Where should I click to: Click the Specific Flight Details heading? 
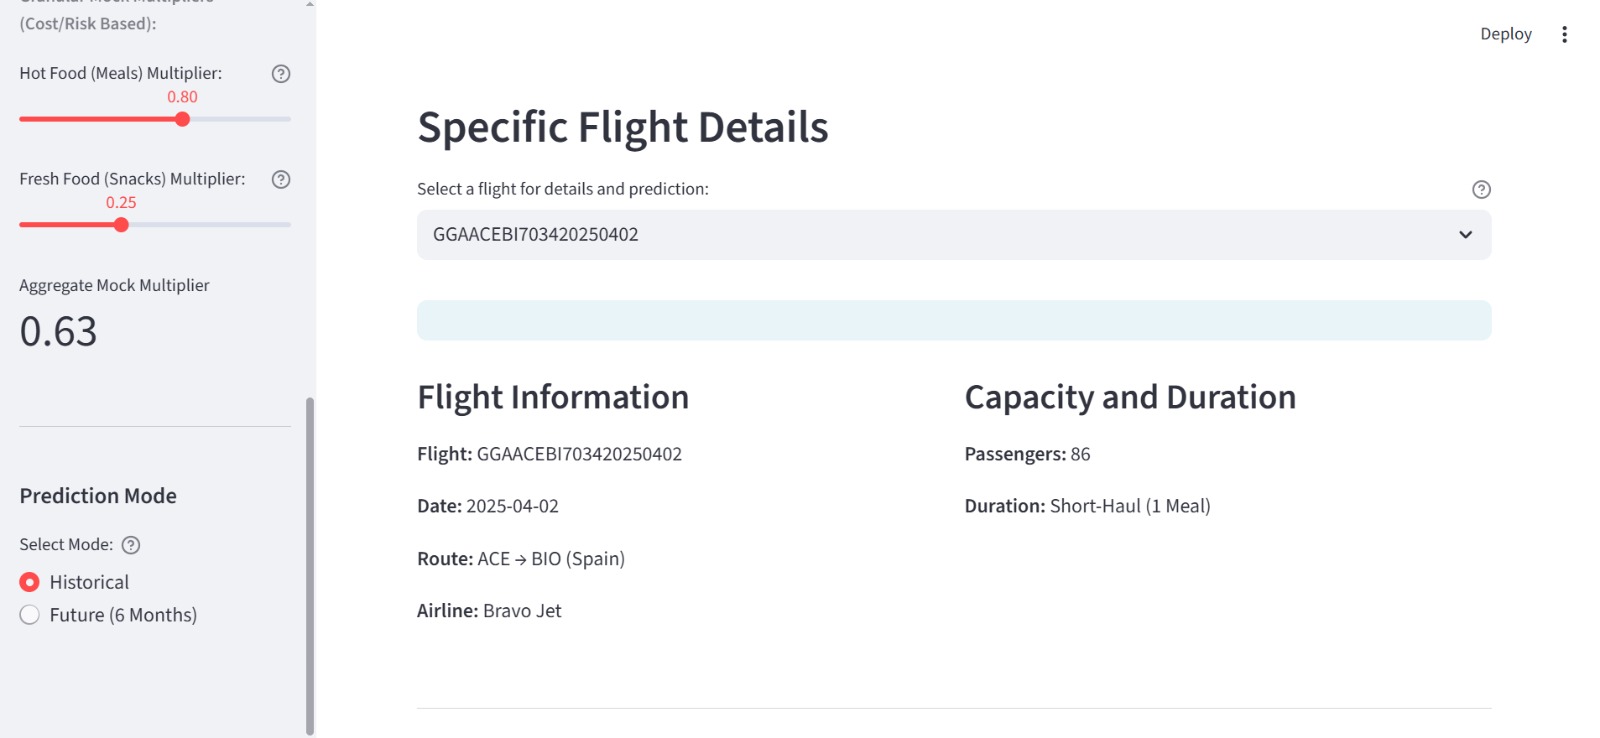[622, 128]
